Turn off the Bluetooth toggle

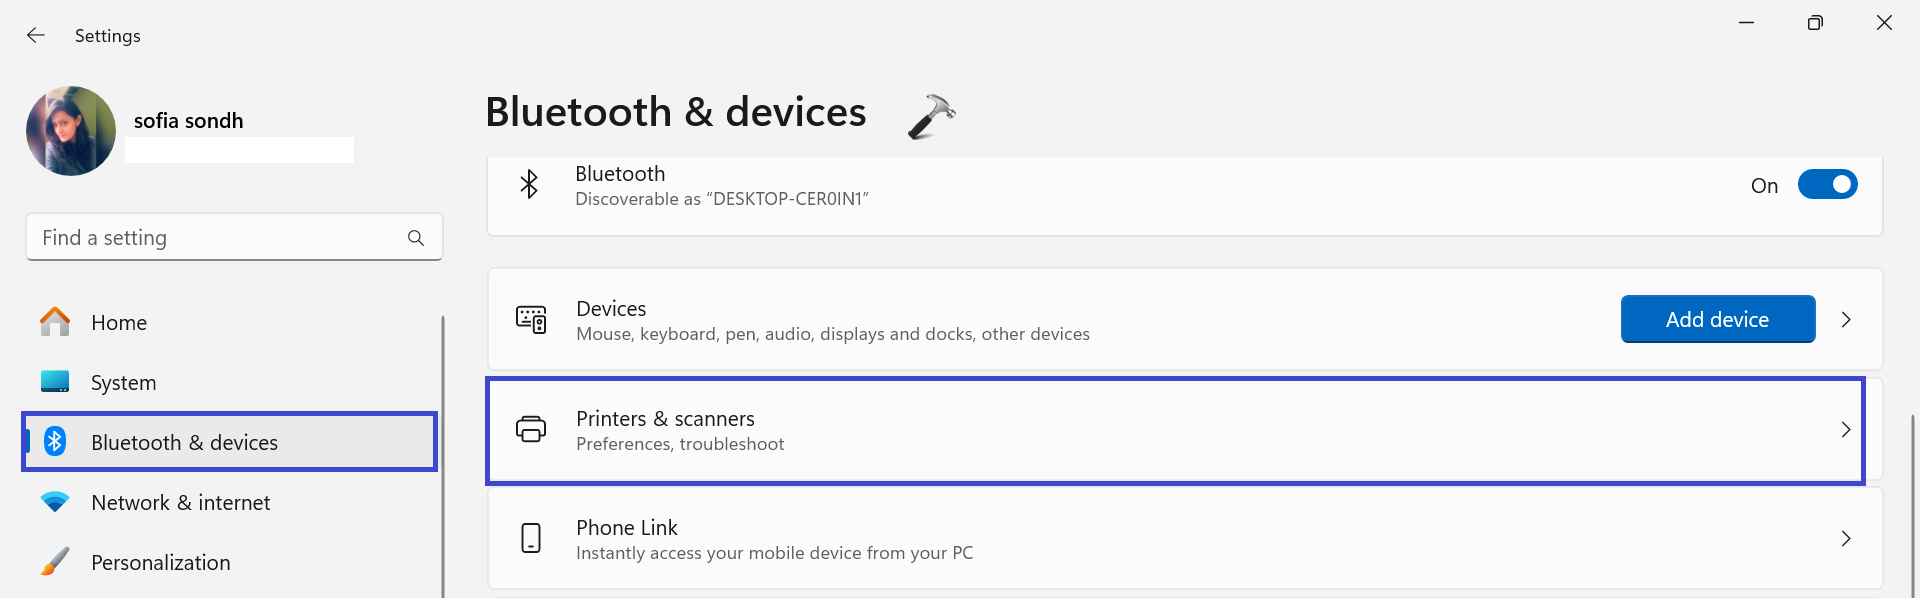coord(1827,185)
